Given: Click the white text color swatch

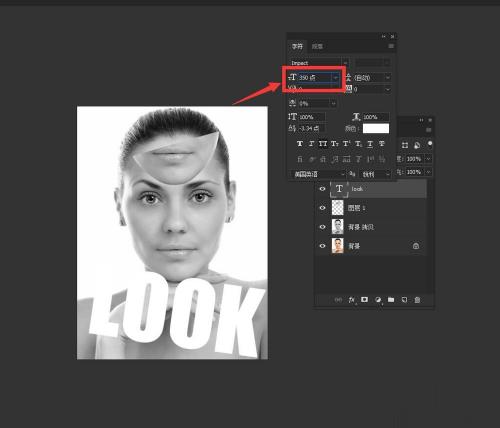Looking at the screenshot, I should [x=376, y=128].
